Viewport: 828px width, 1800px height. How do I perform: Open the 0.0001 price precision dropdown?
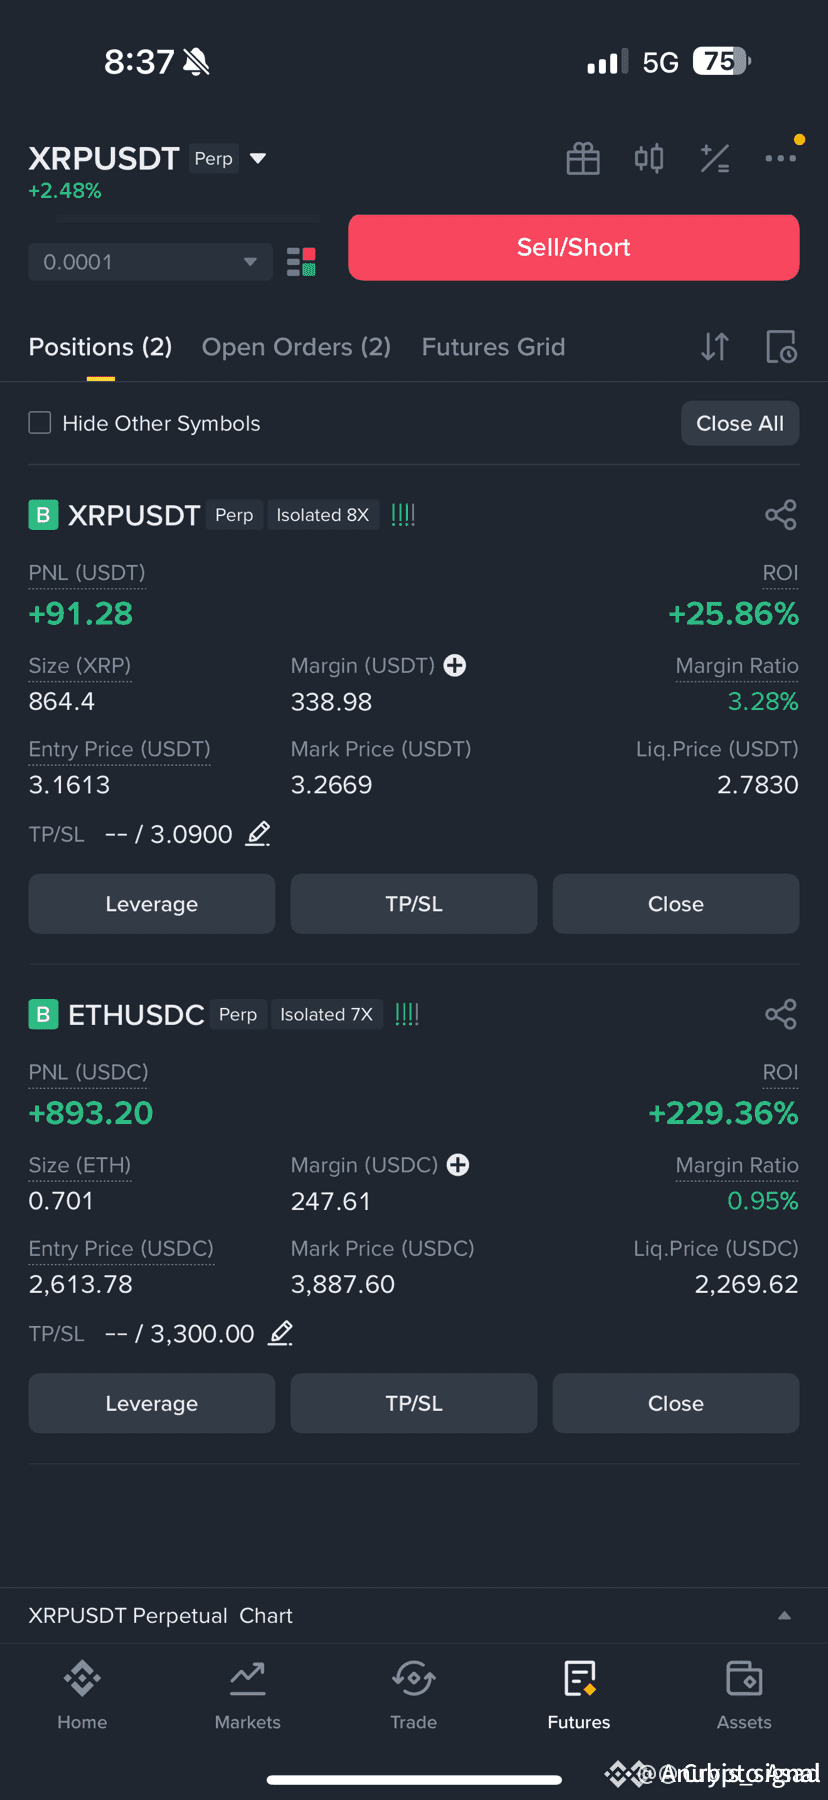[x=150, y=262]
